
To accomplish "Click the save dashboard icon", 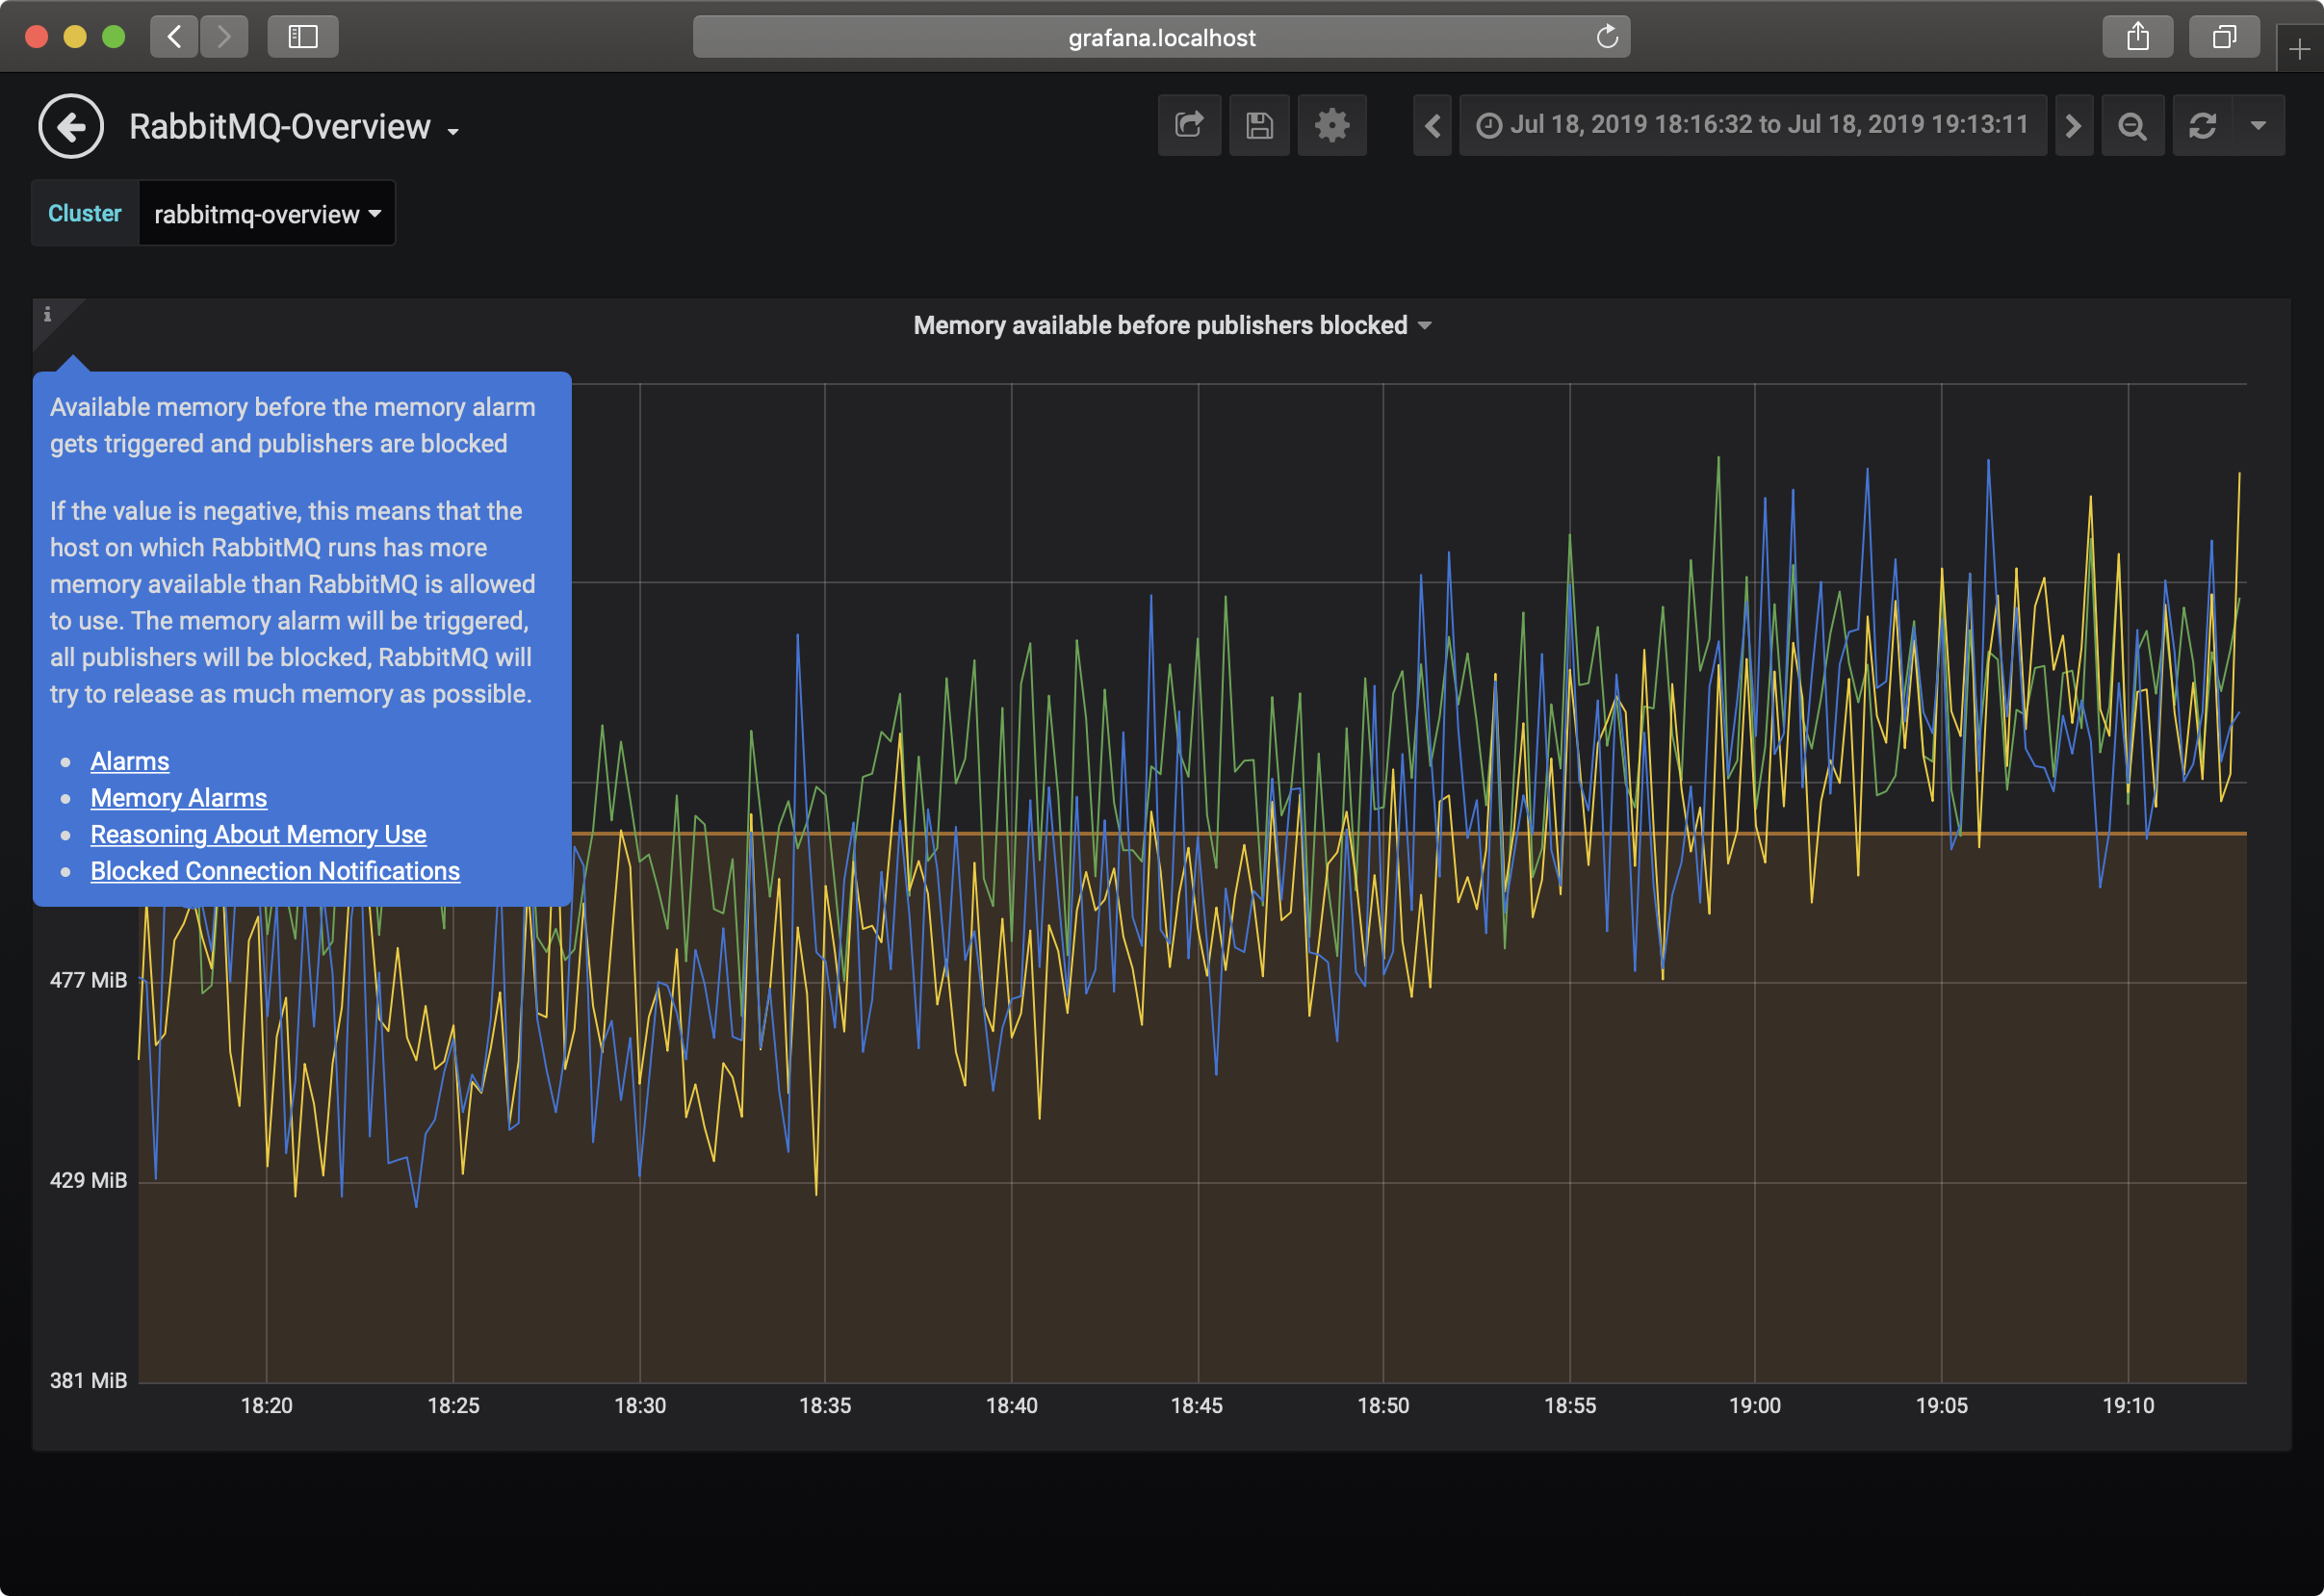I will click(1259, 126).
